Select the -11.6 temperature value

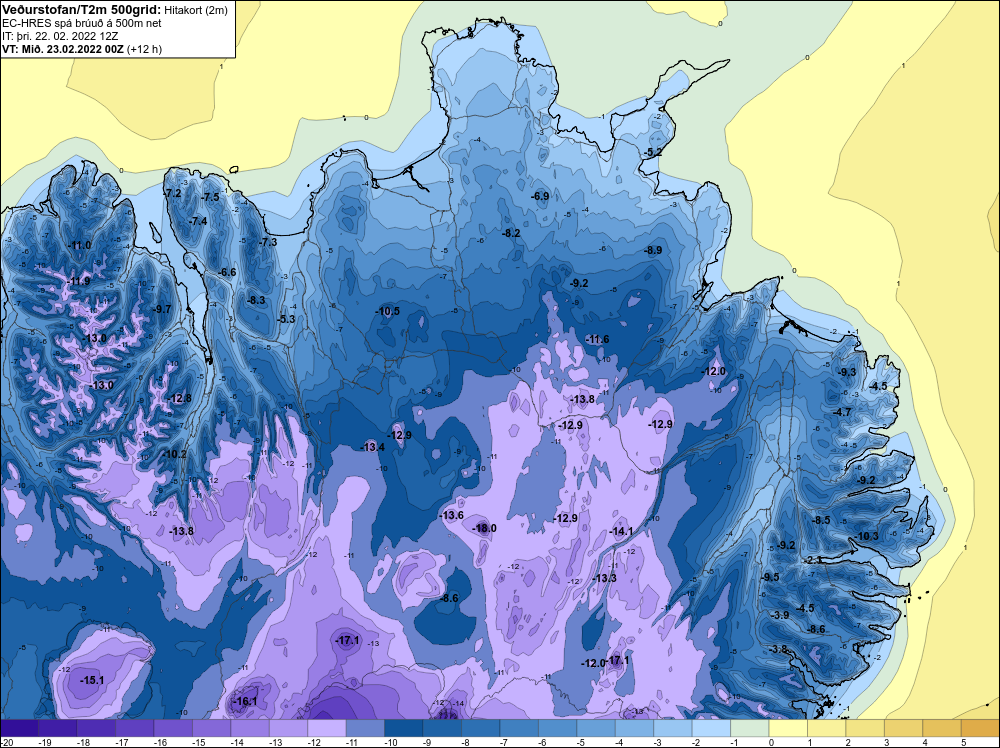(597, 339)
